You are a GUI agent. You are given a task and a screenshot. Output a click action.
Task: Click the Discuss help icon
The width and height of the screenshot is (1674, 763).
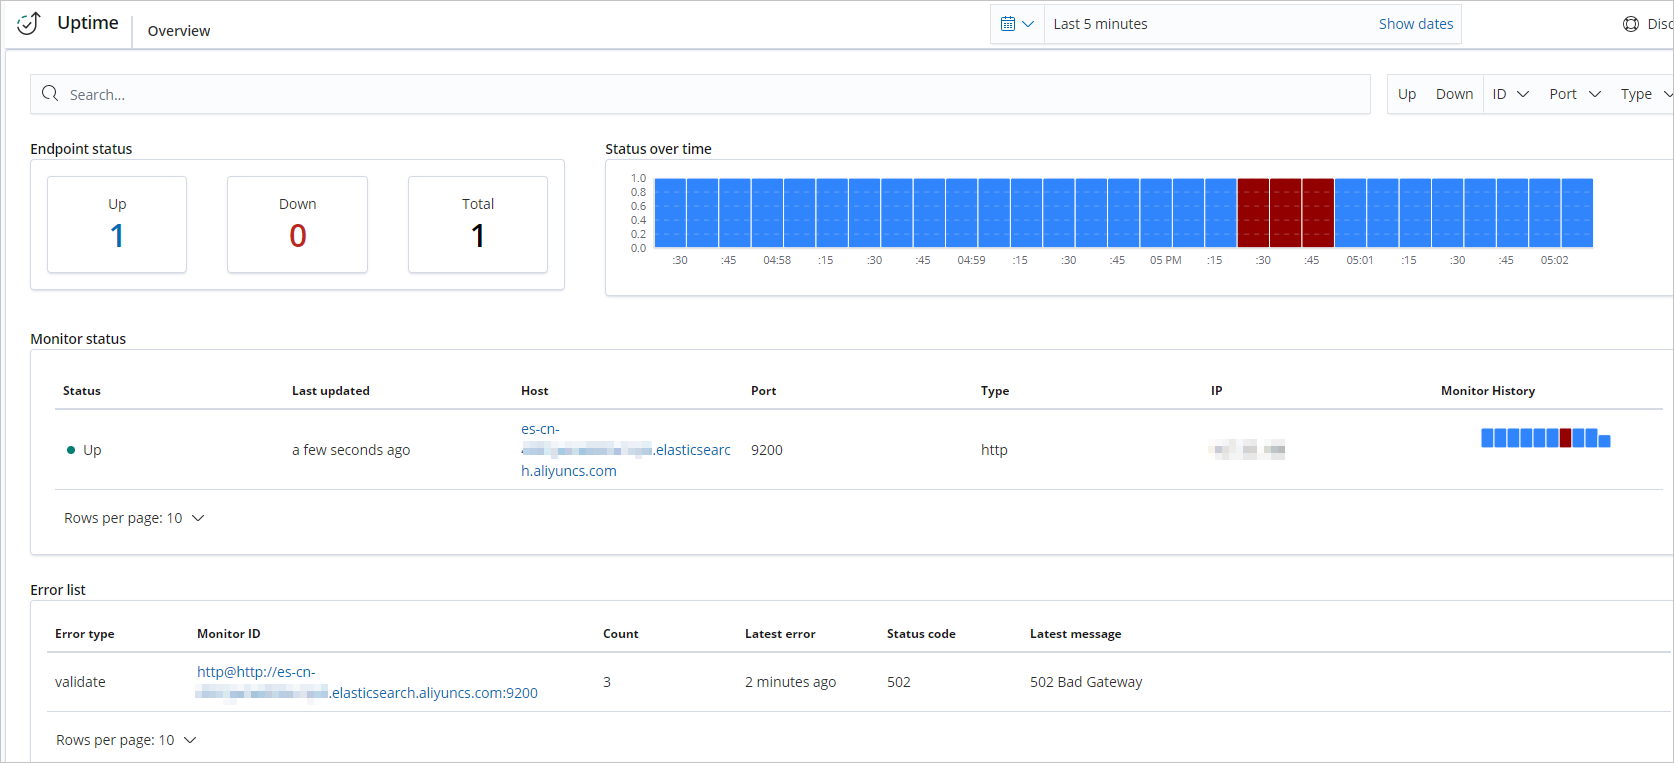[x=1631, y=24]
